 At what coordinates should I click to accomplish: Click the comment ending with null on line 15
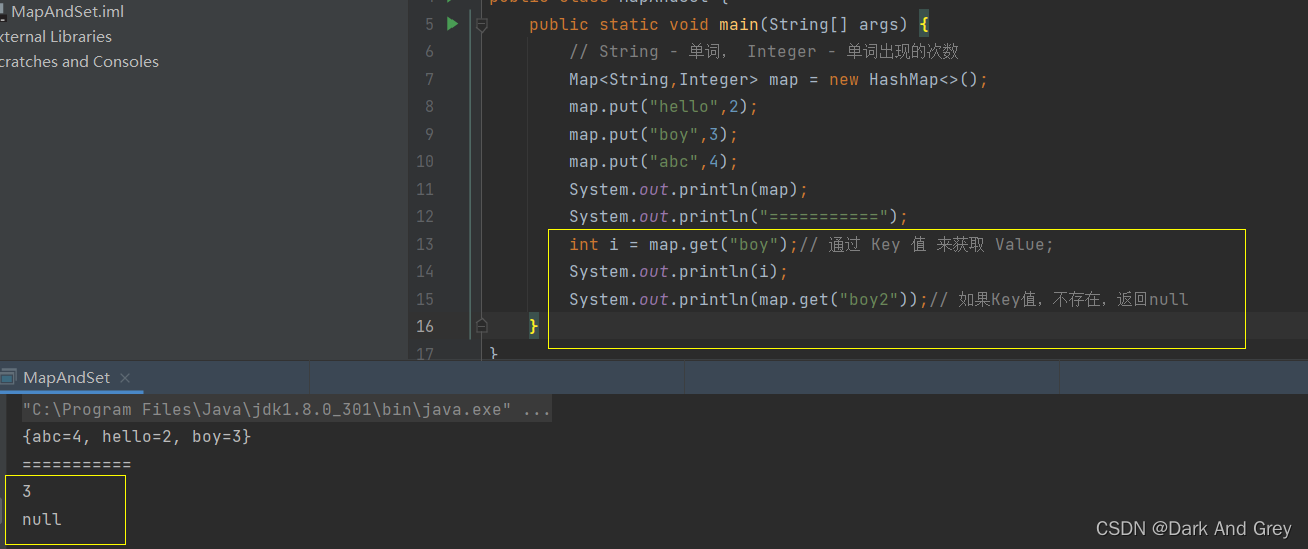coord(1059,299)
